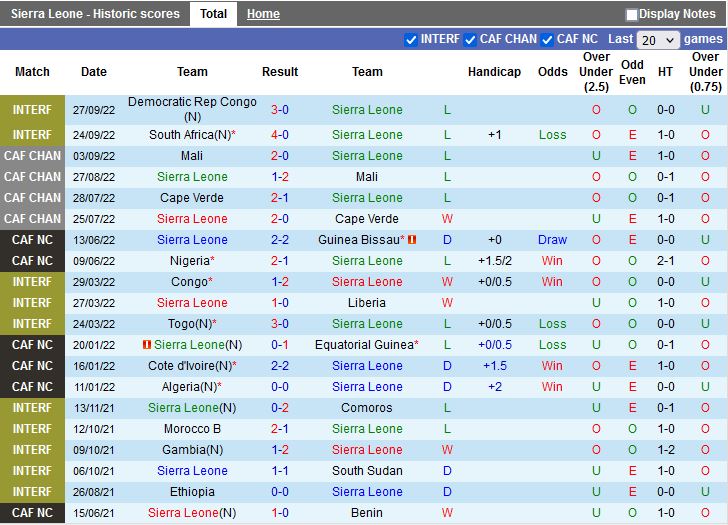Click the Over Under (2.5) column header
The image size is (728, 525).
(x=596, y=72)
